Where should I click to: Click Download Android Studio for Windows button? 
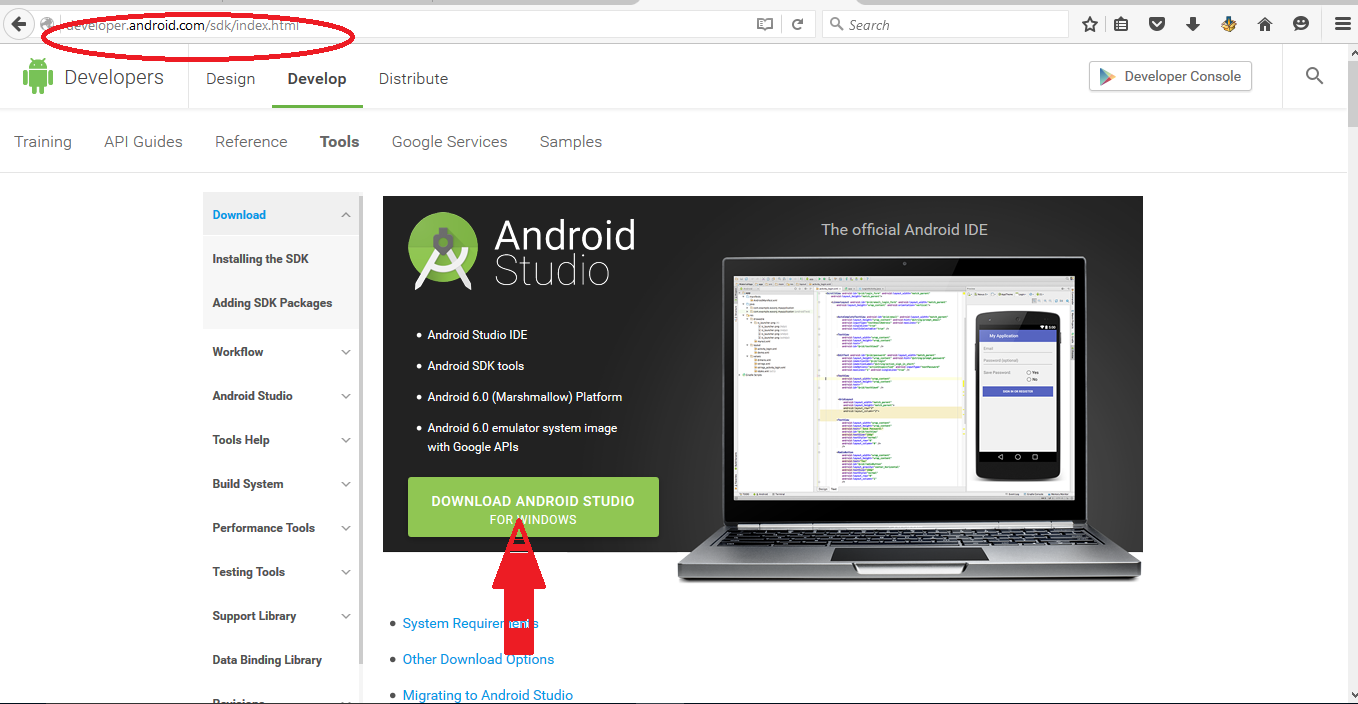coord(533,507)
